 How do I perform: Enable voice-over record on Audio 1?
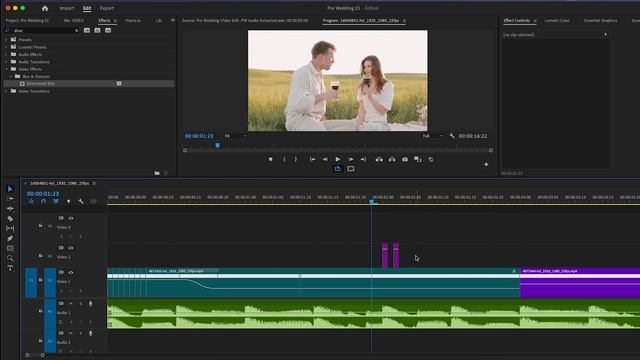pyautogui.click(x=91, y=304)
